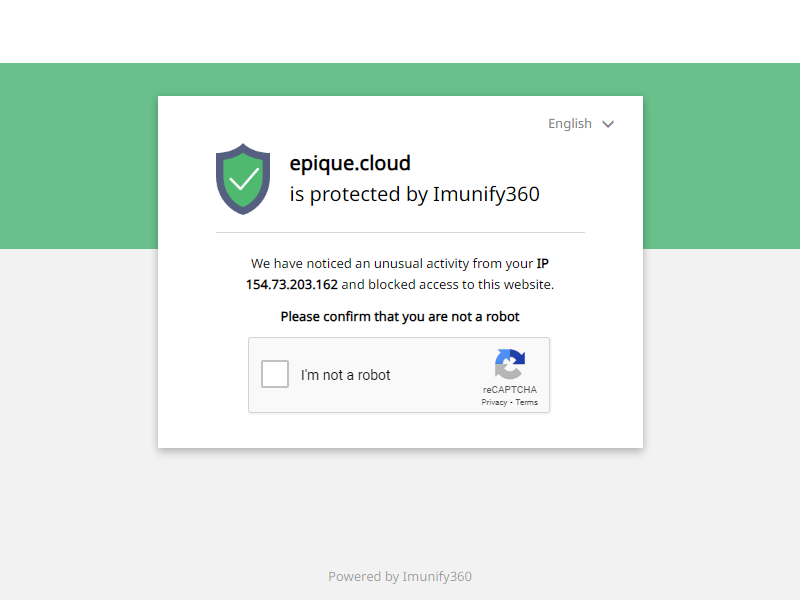Click the white checkmark inside the shield
The width and height of the screenshot is (800, 600).
coord(243,179)
